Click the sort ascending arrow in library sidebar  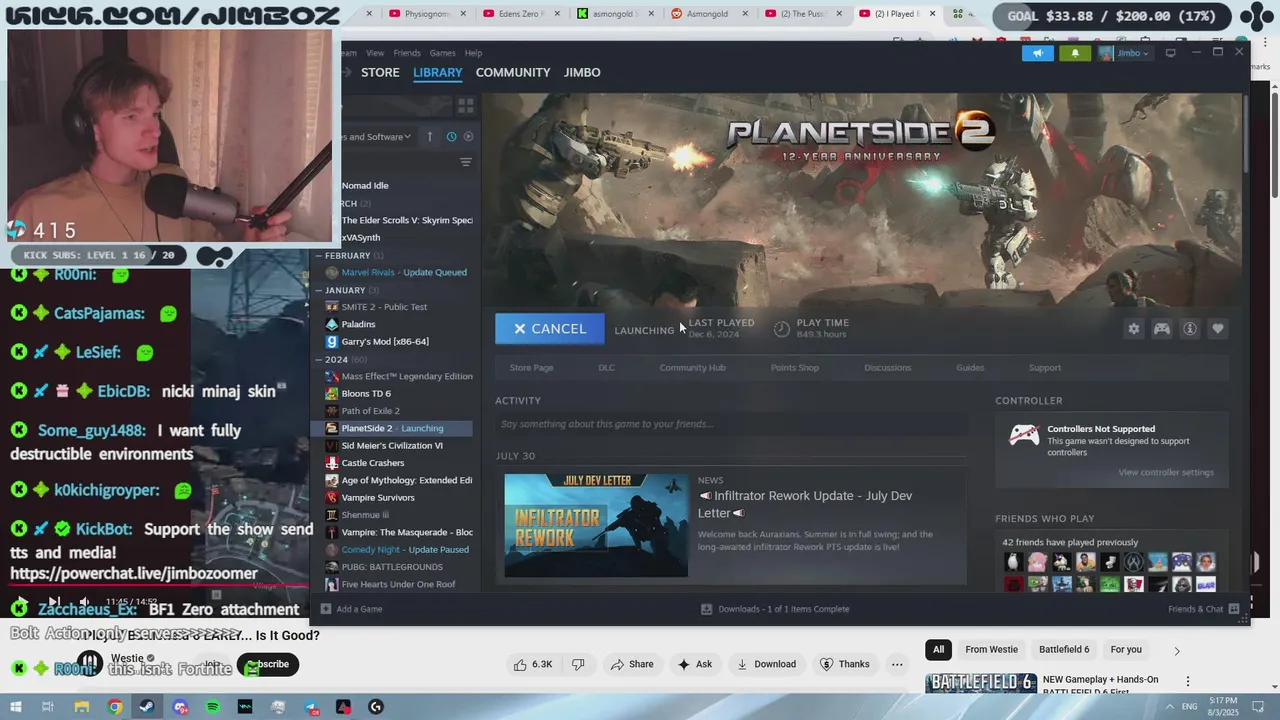[x=430, y=137]
